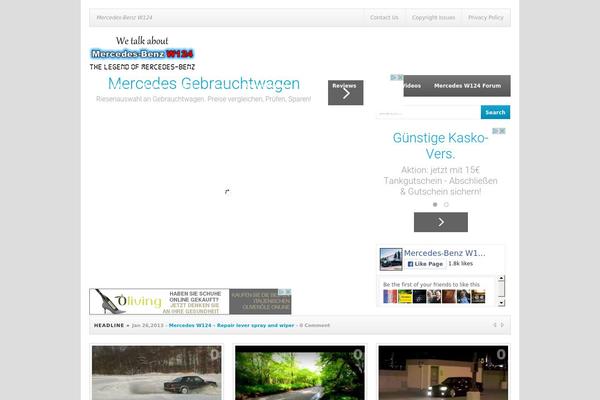
Task: Open the Facebook page profile picture
Action: point(391,259)
